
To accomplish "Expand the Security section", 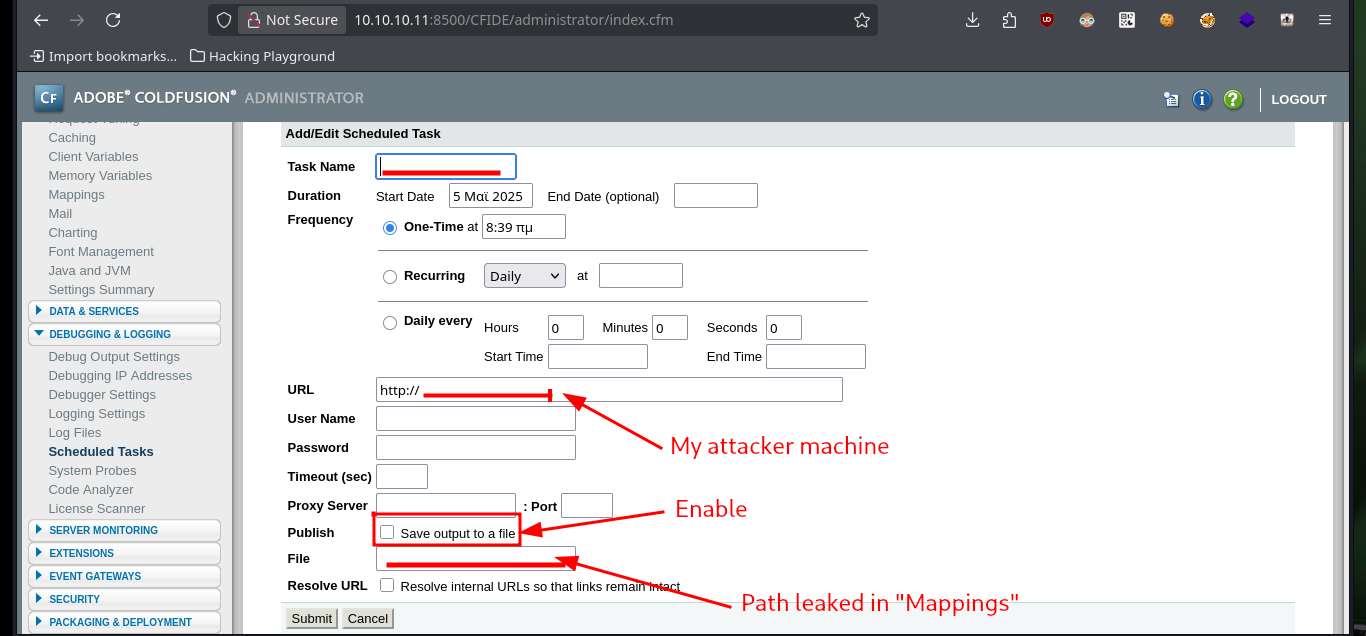I will point(124,599).
